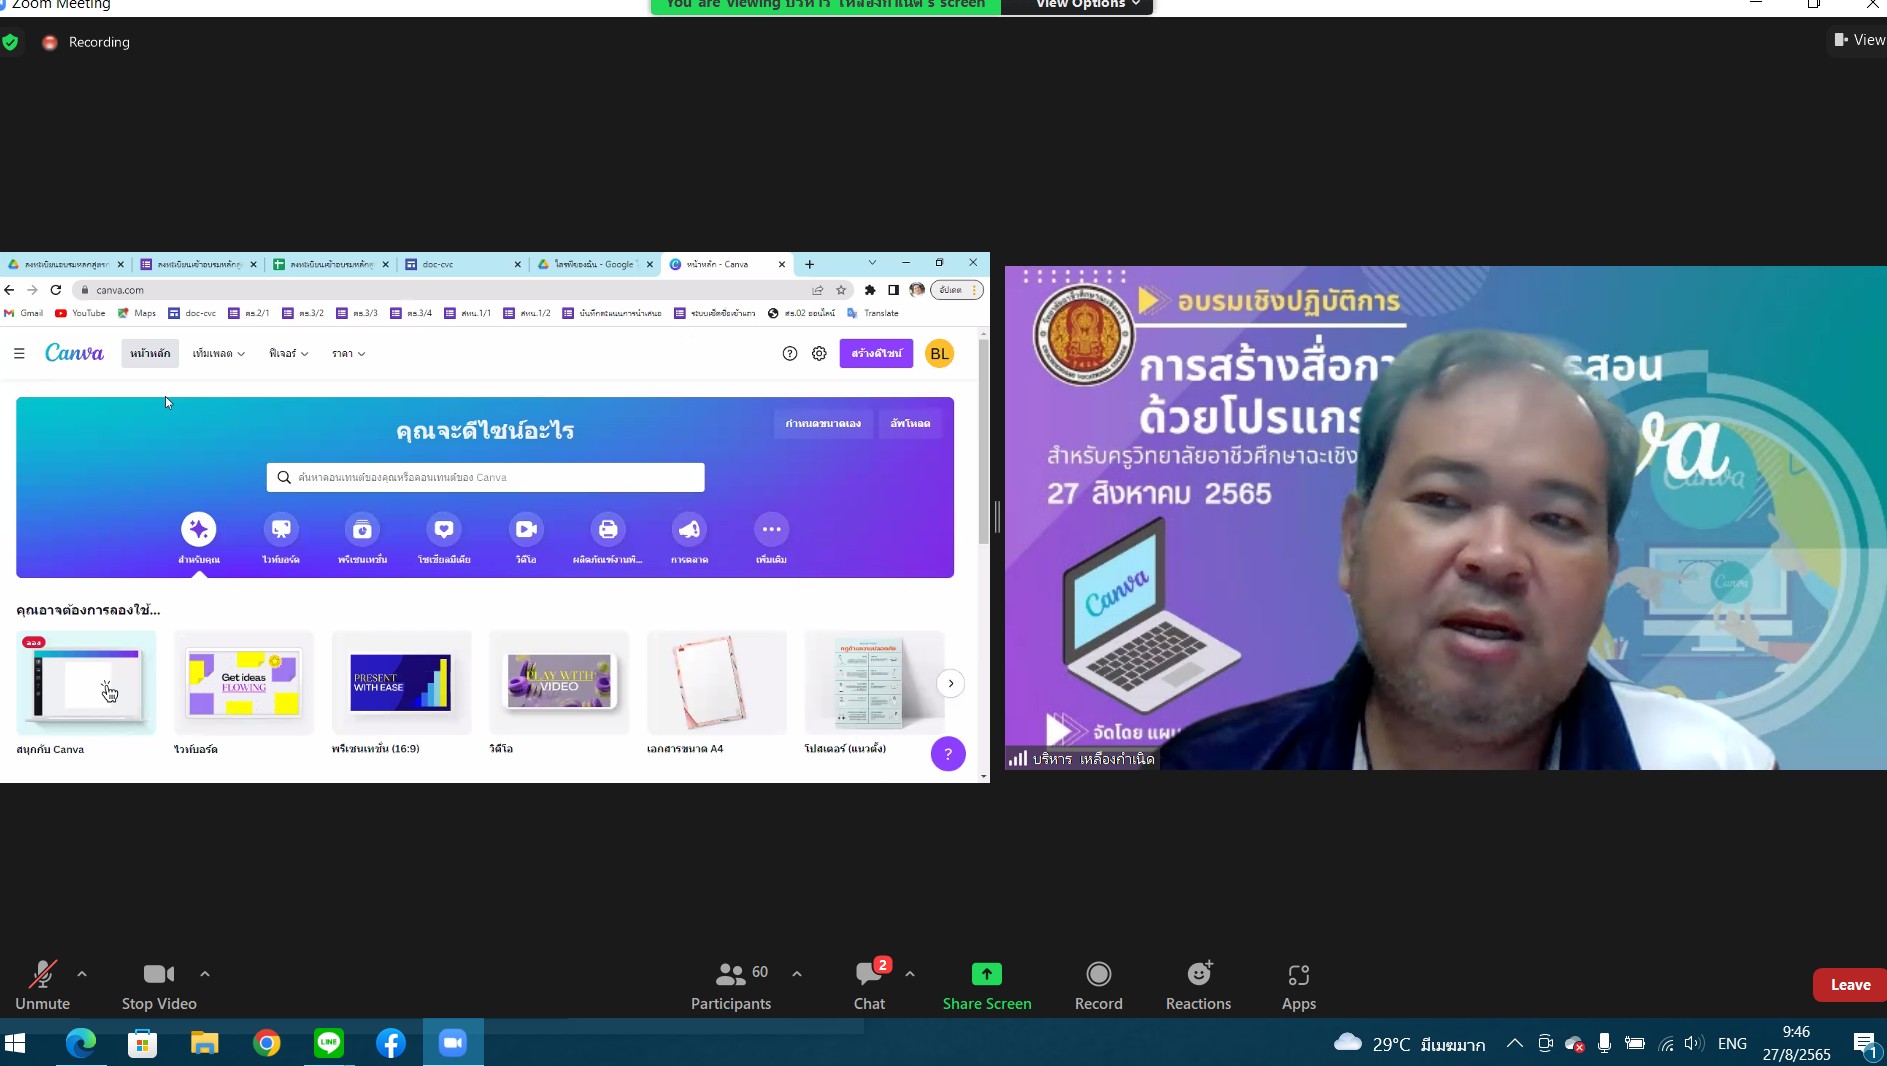Leave the meeting

(1849, 984)
